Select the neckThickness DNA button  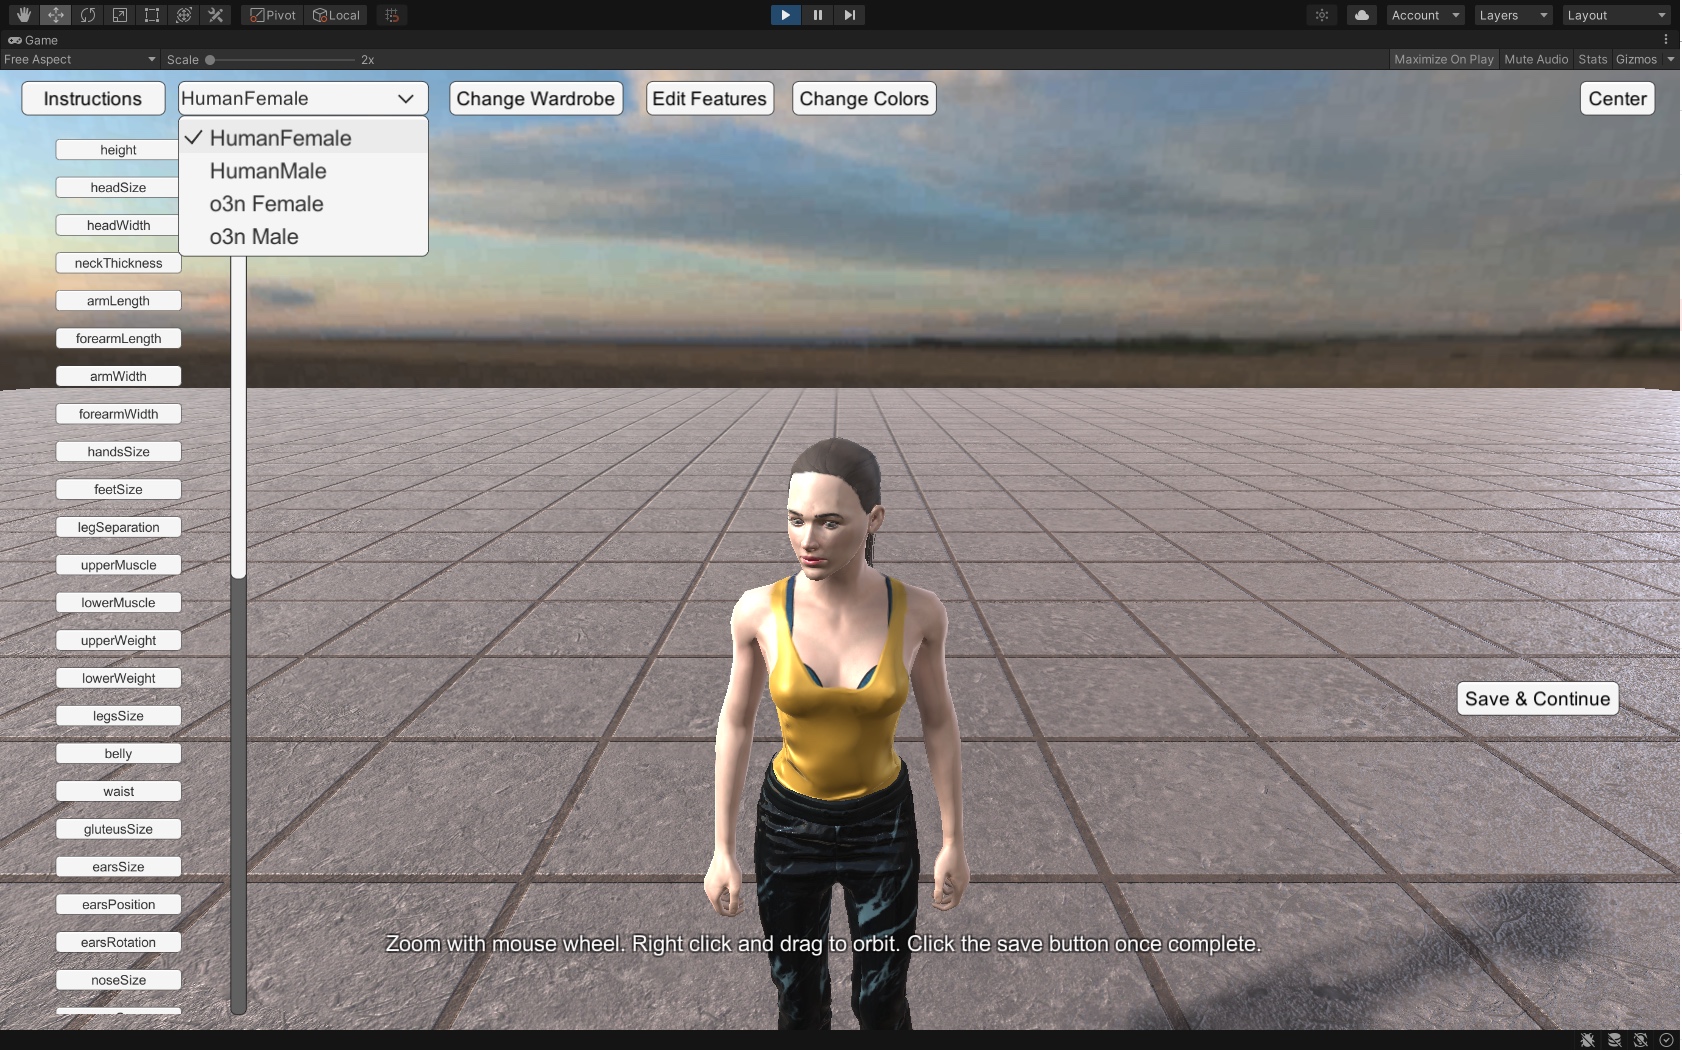(118, 263)
